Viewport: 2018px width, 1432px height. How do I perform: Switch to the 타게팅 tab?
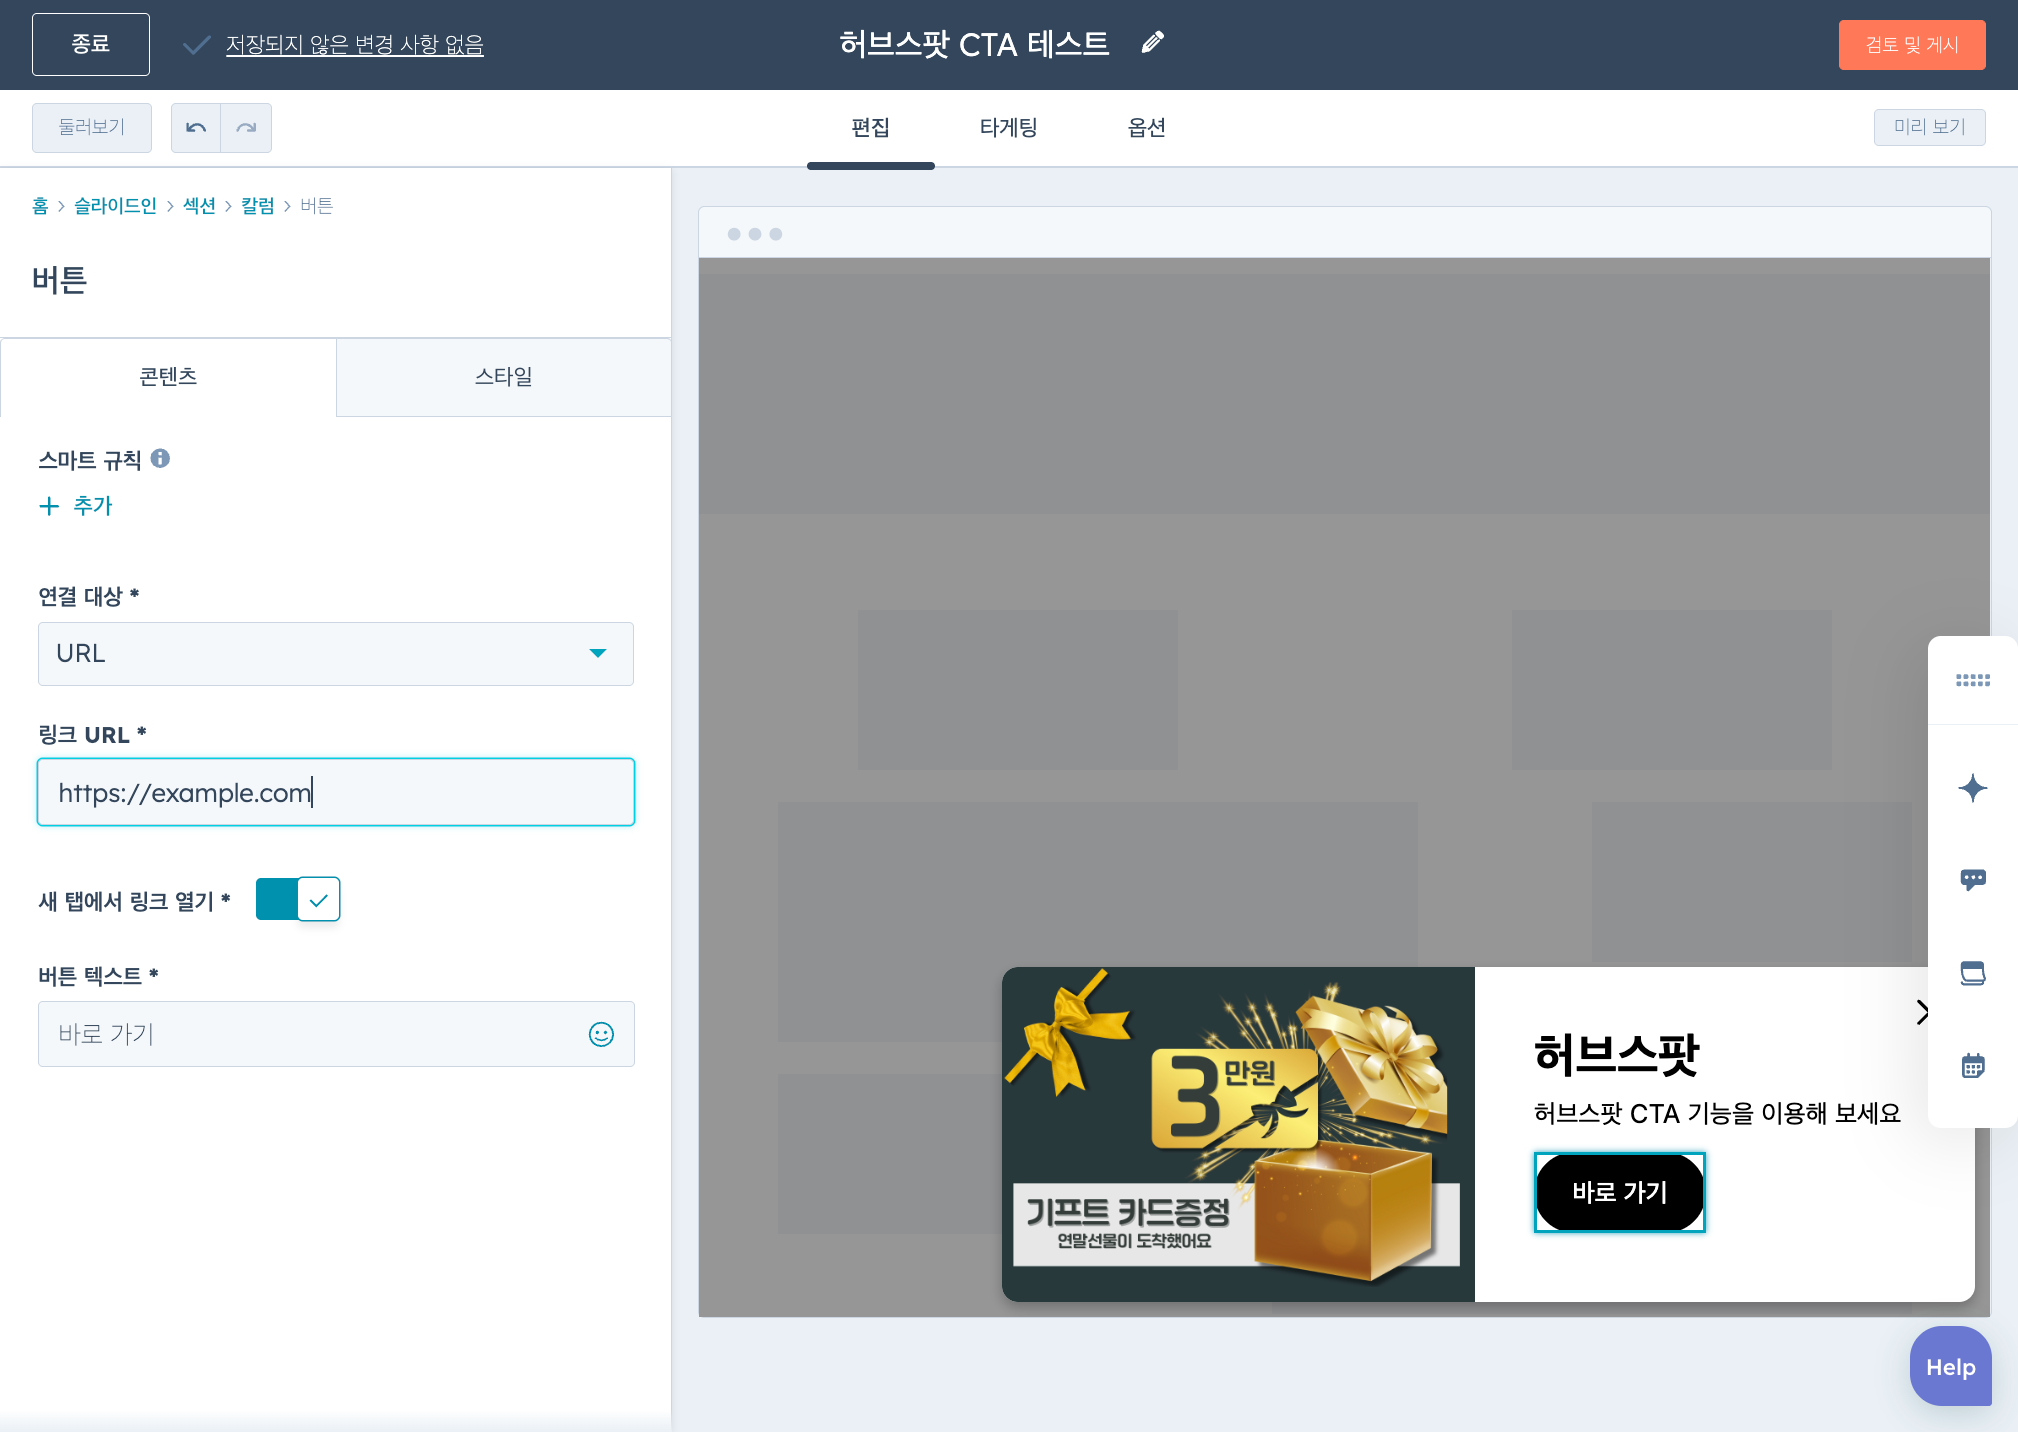point(1008,128)
